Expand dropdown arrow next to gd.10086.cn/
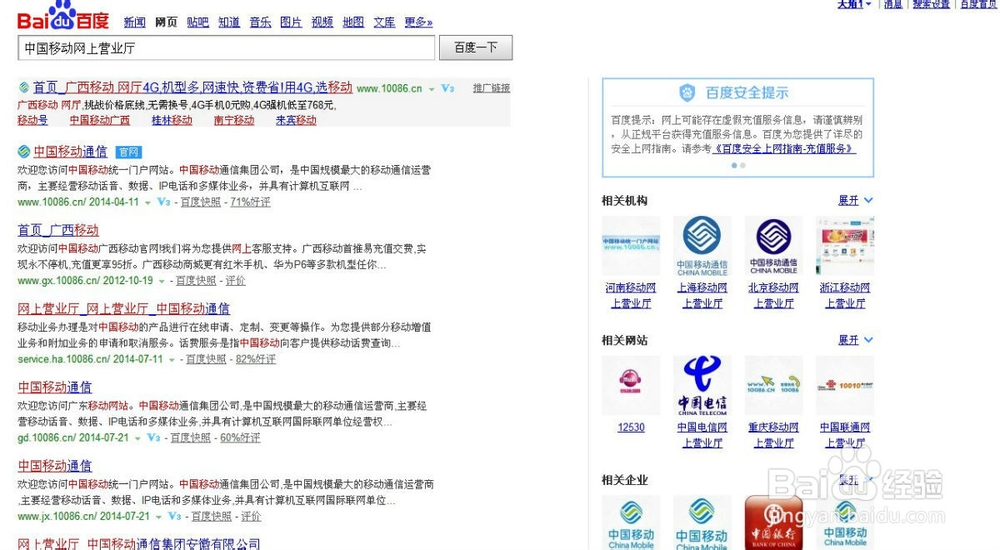This screenshot has height=550, width=1000. 138,438
